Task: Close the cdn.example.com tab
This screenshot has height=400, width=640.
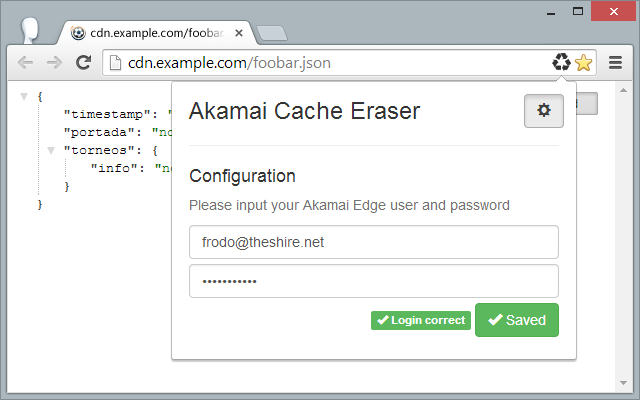Action: [239, 33]
